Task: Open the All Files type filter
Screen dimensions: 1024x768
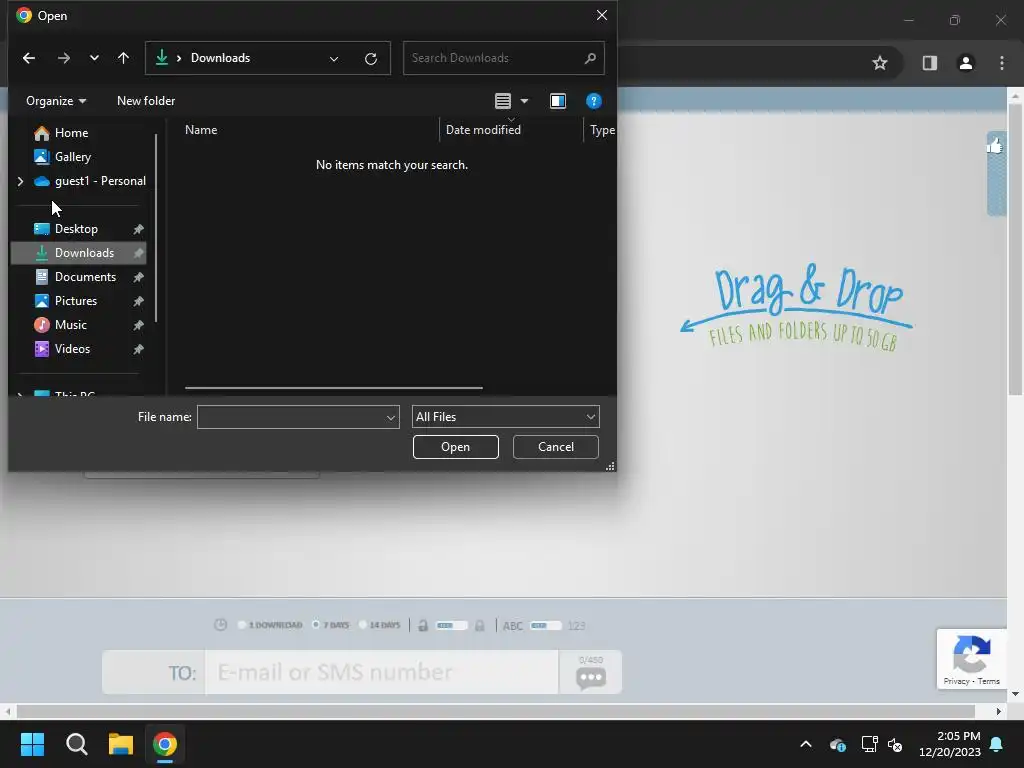Action: [x=505, y=417]
